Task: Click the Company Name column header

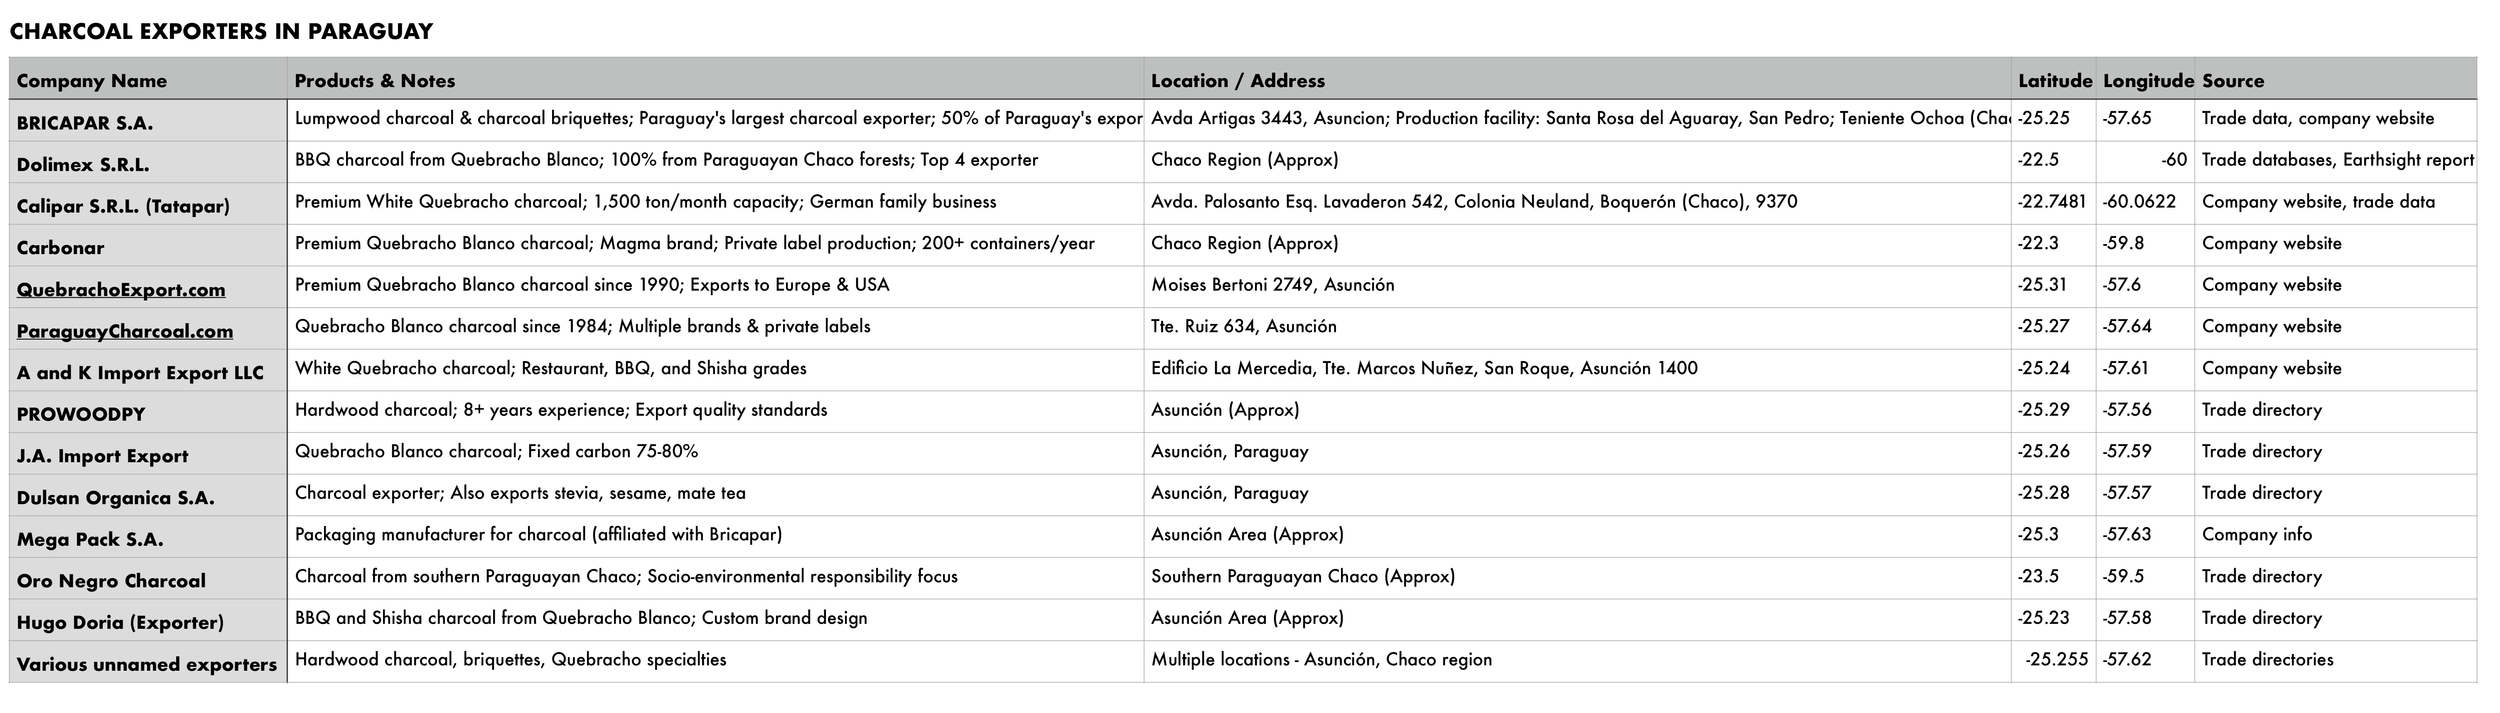Action: coord(148,80)
